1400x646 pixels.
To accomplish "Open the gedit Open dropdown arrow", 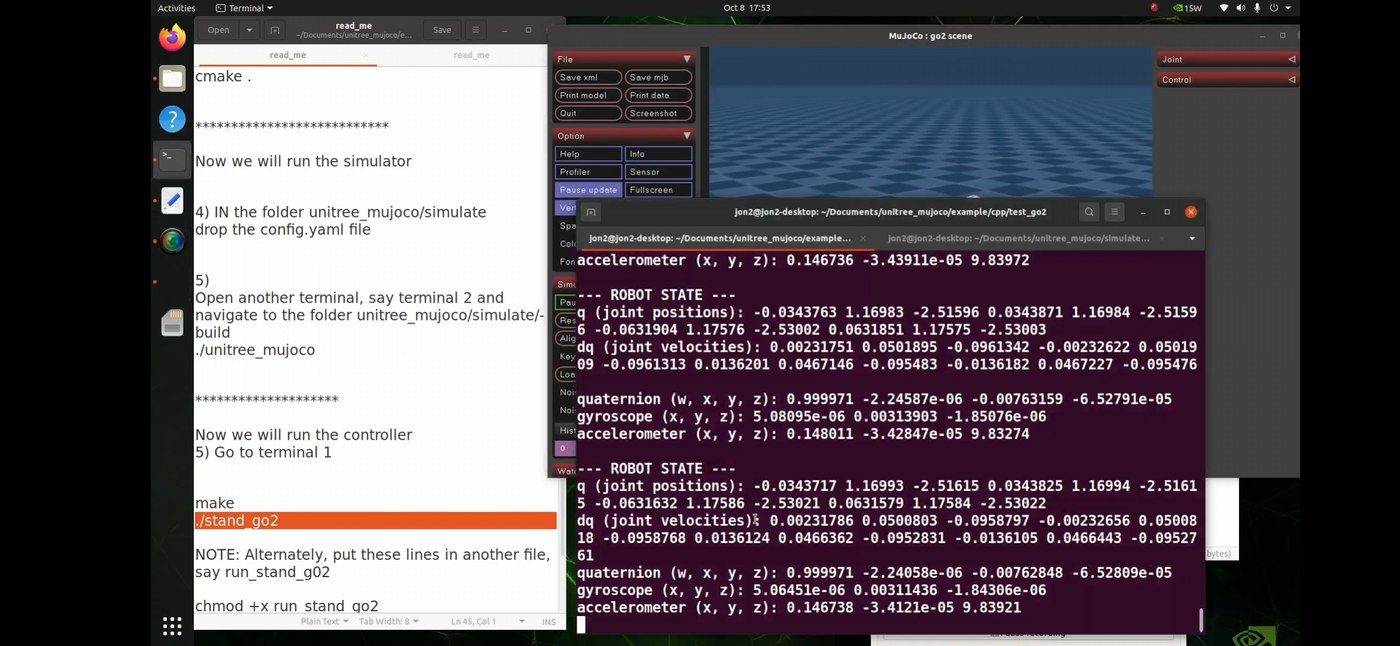I will click(250, 30).
